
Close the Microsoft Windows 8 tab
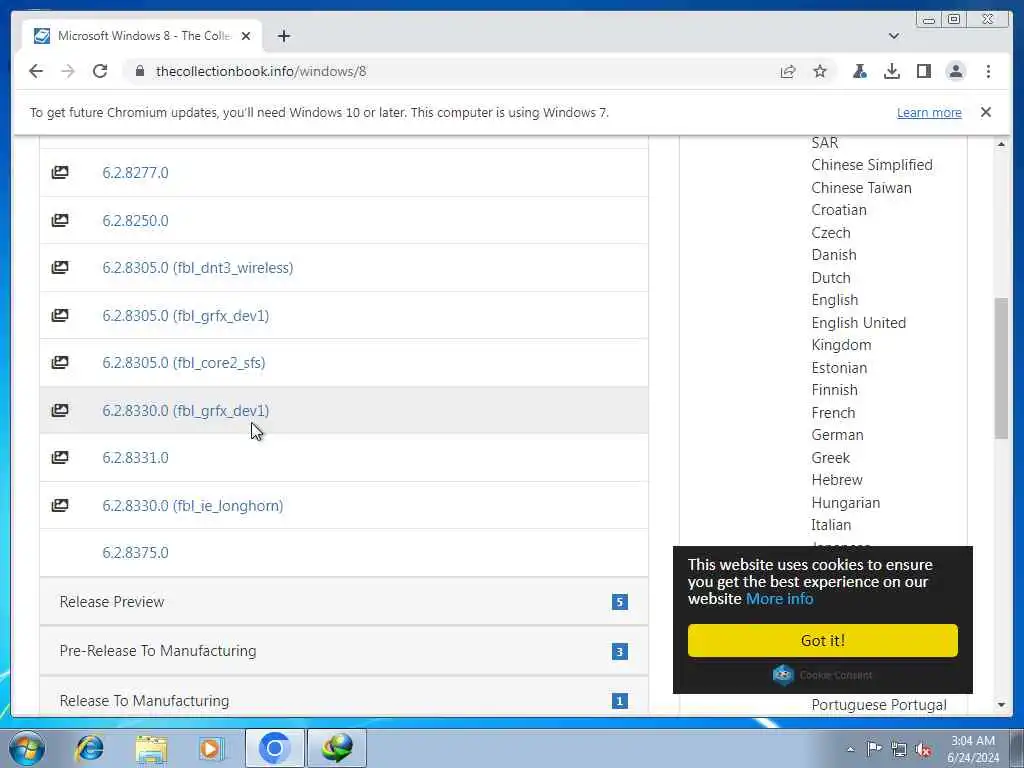point(246,36)
